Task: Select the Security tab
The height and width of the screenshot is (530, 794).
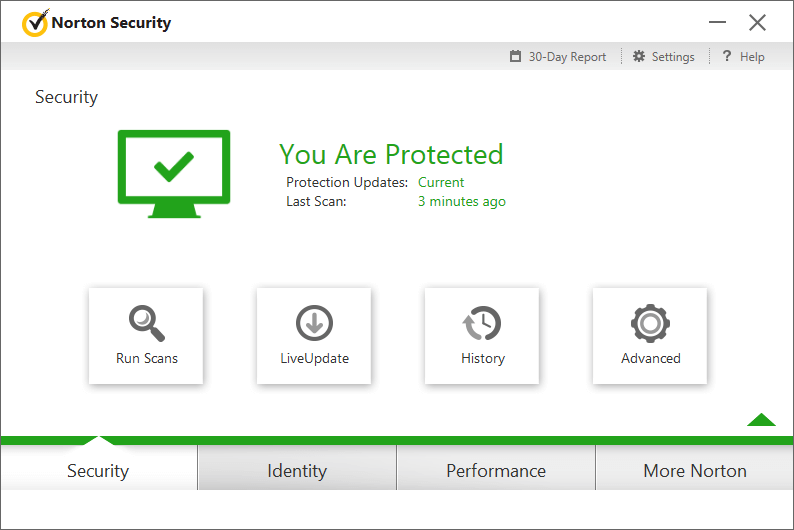Action: [98, 471]
